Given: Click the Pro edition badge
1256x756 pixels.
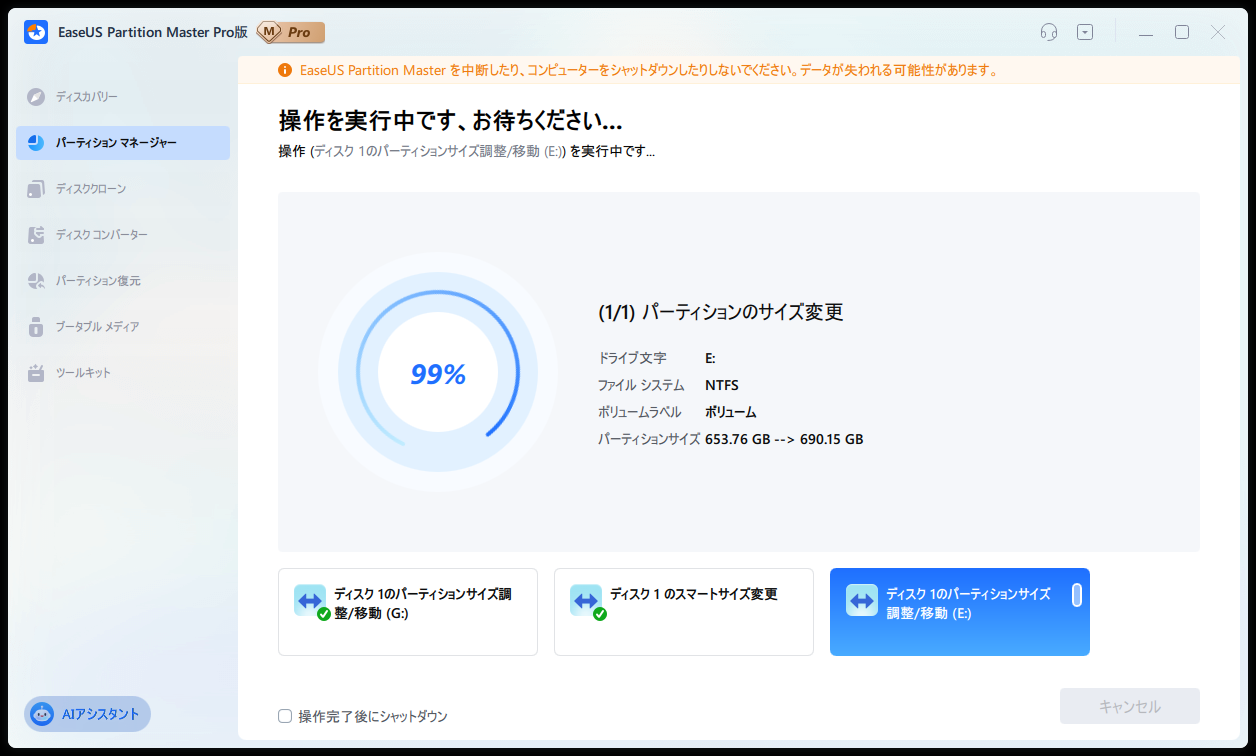Looking at the screenshot, I should (x=290, y=32).
